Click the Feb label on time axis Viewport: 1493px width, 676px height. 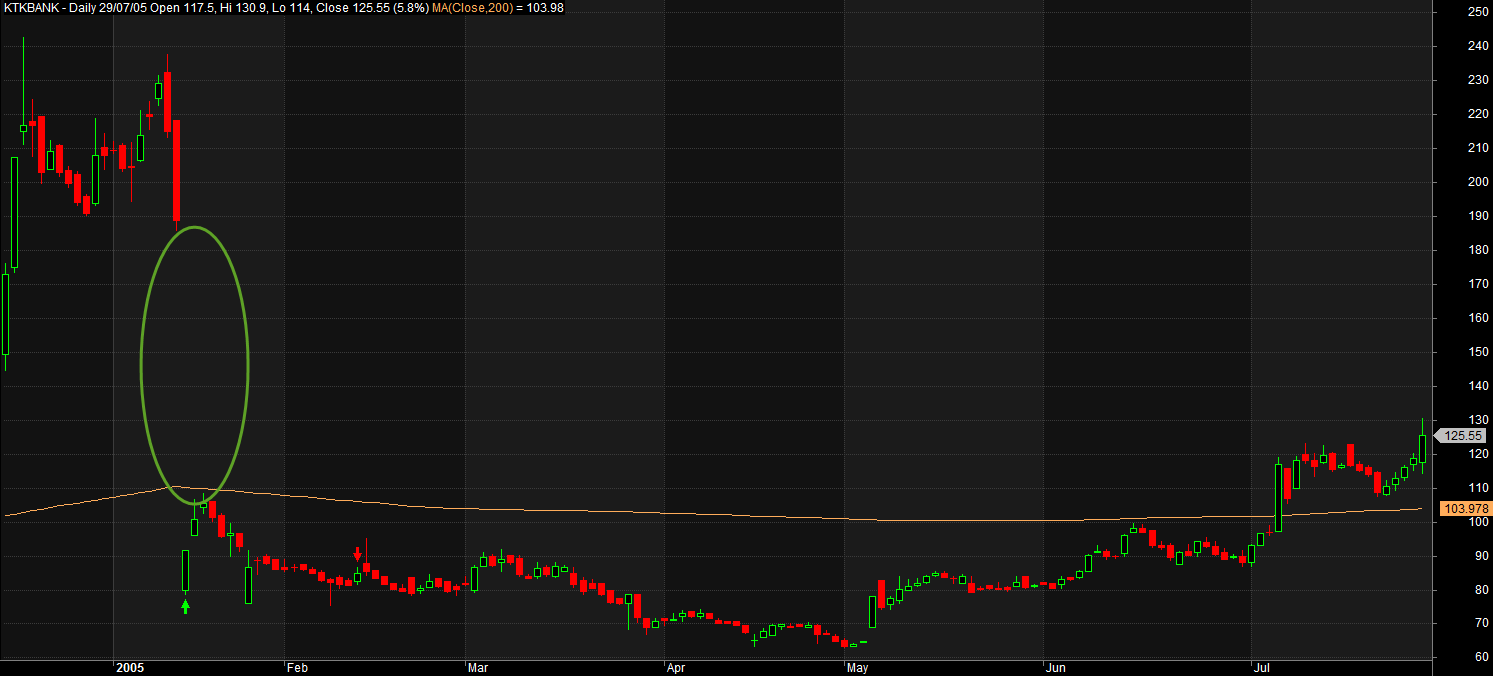[299, 667]
